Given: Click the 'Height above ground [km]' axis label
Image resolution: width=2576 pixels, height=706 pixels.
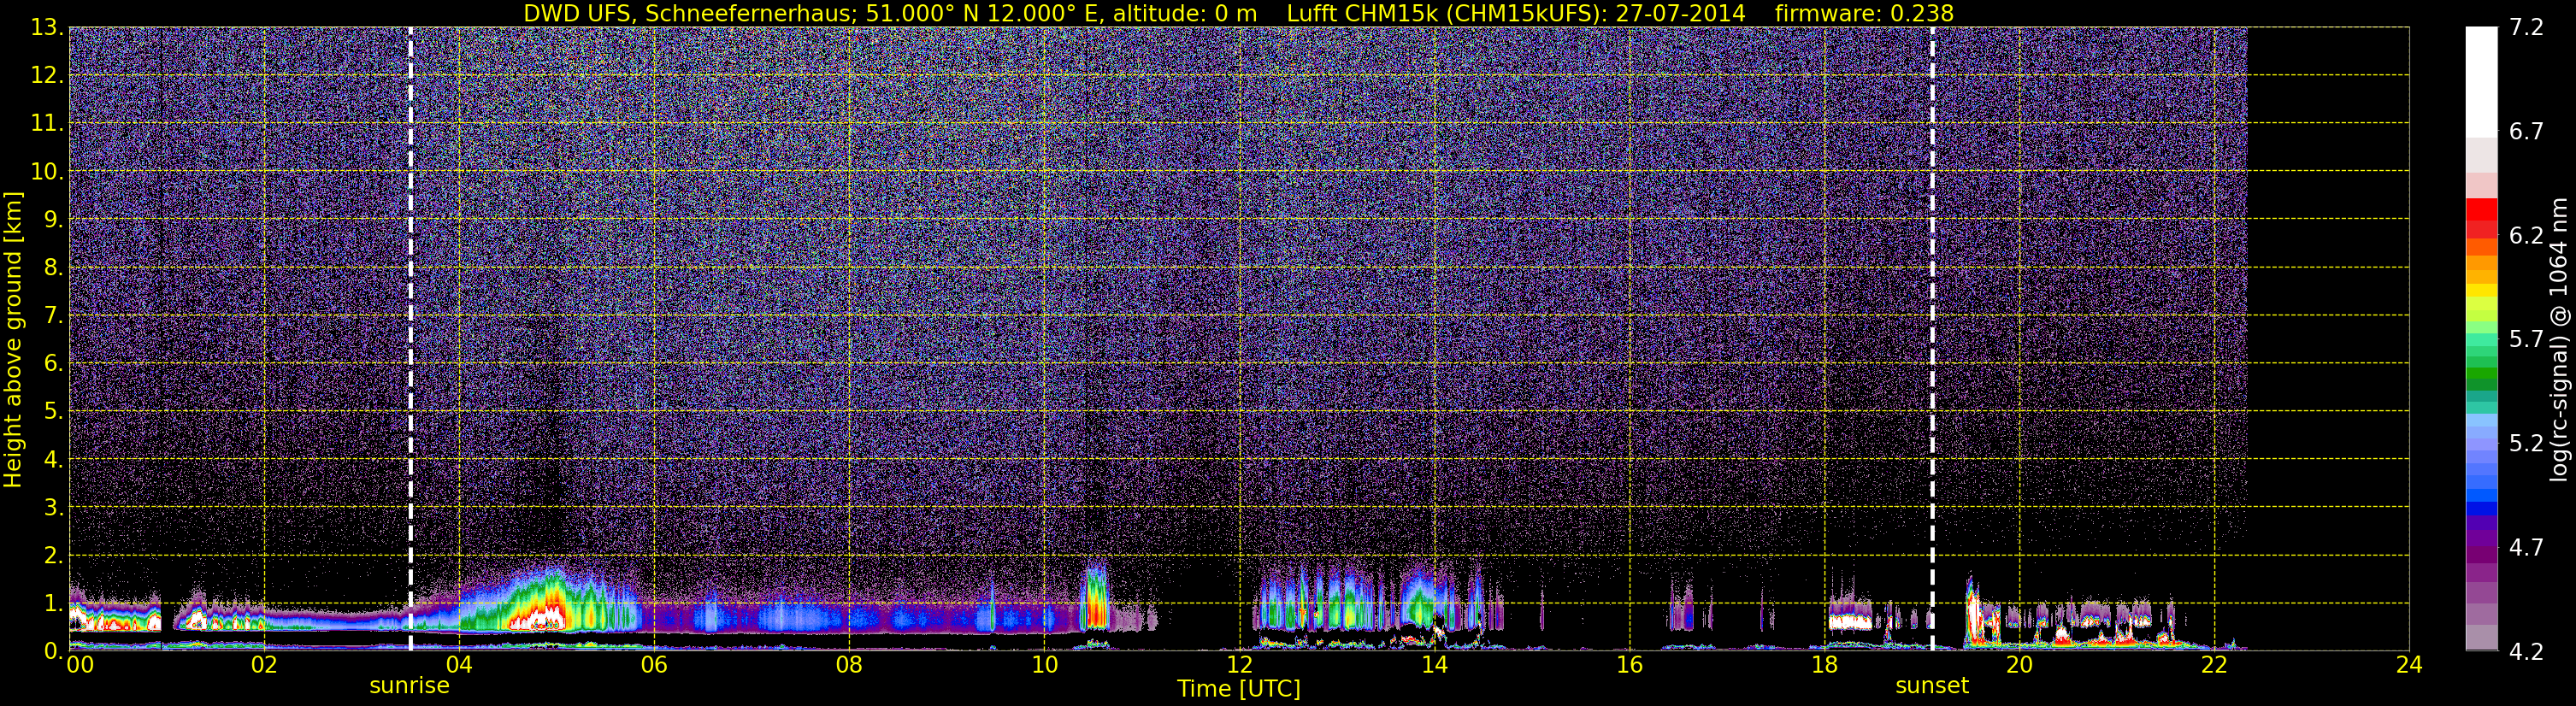Looking at the screenshot, I should (x=13, y=339).
